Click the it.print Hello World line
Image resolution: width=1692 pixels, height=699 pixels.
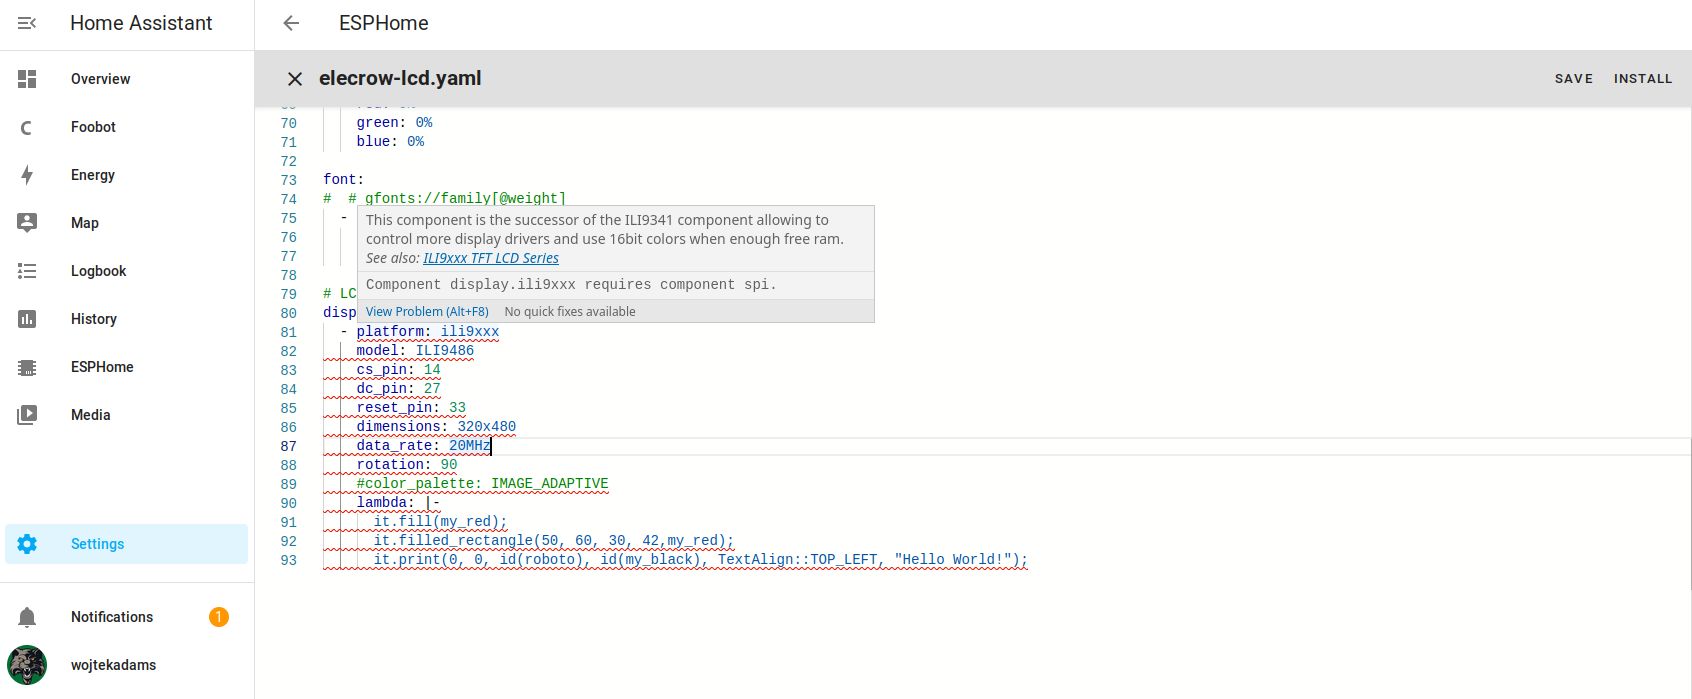tap(700, 560)
